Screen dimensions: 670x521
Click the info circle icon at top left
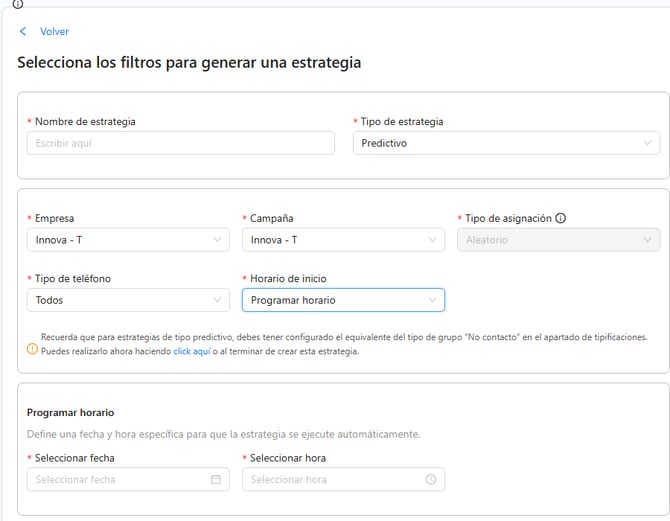coord(17,4)
